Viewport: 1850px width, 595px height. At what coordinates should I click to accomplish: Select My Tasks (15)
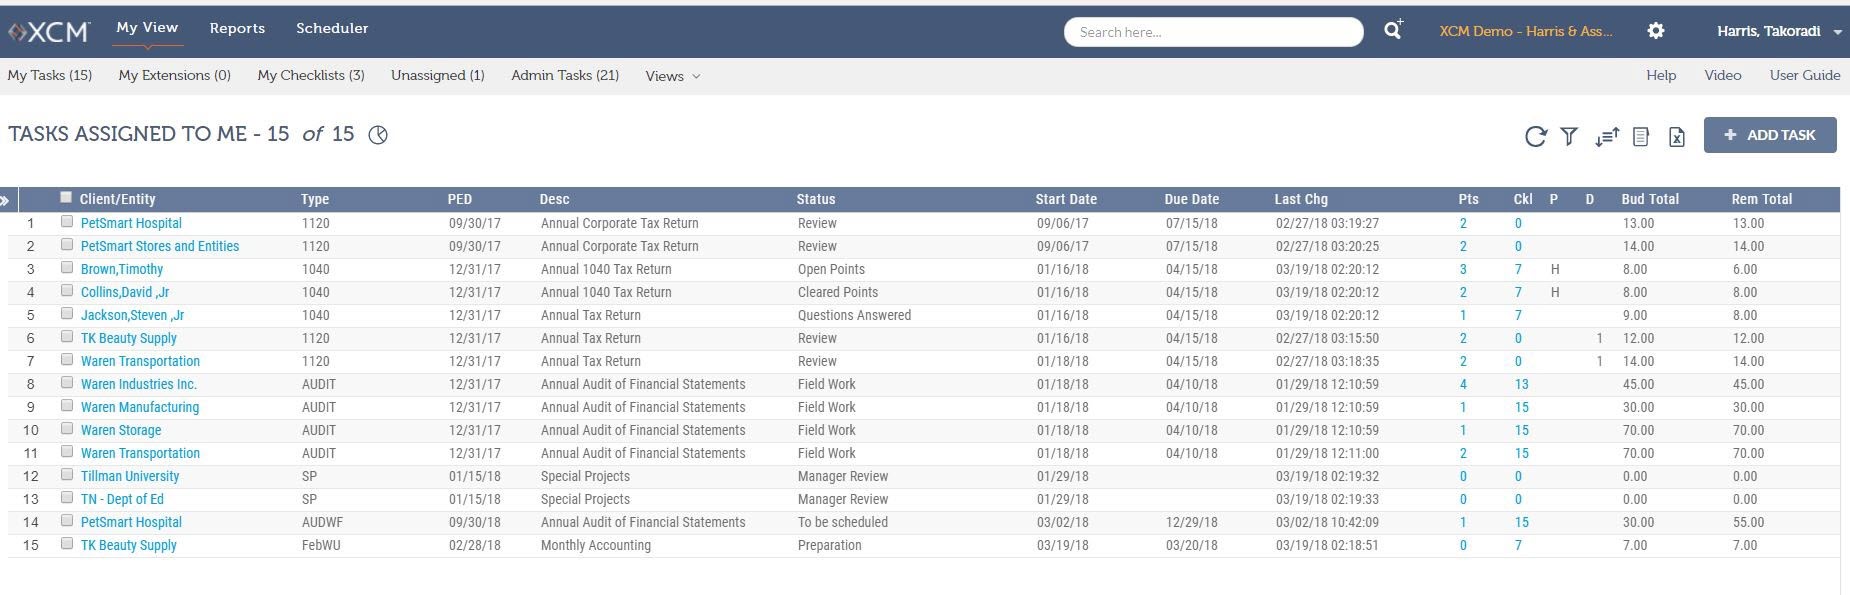(x=50, y=75)
